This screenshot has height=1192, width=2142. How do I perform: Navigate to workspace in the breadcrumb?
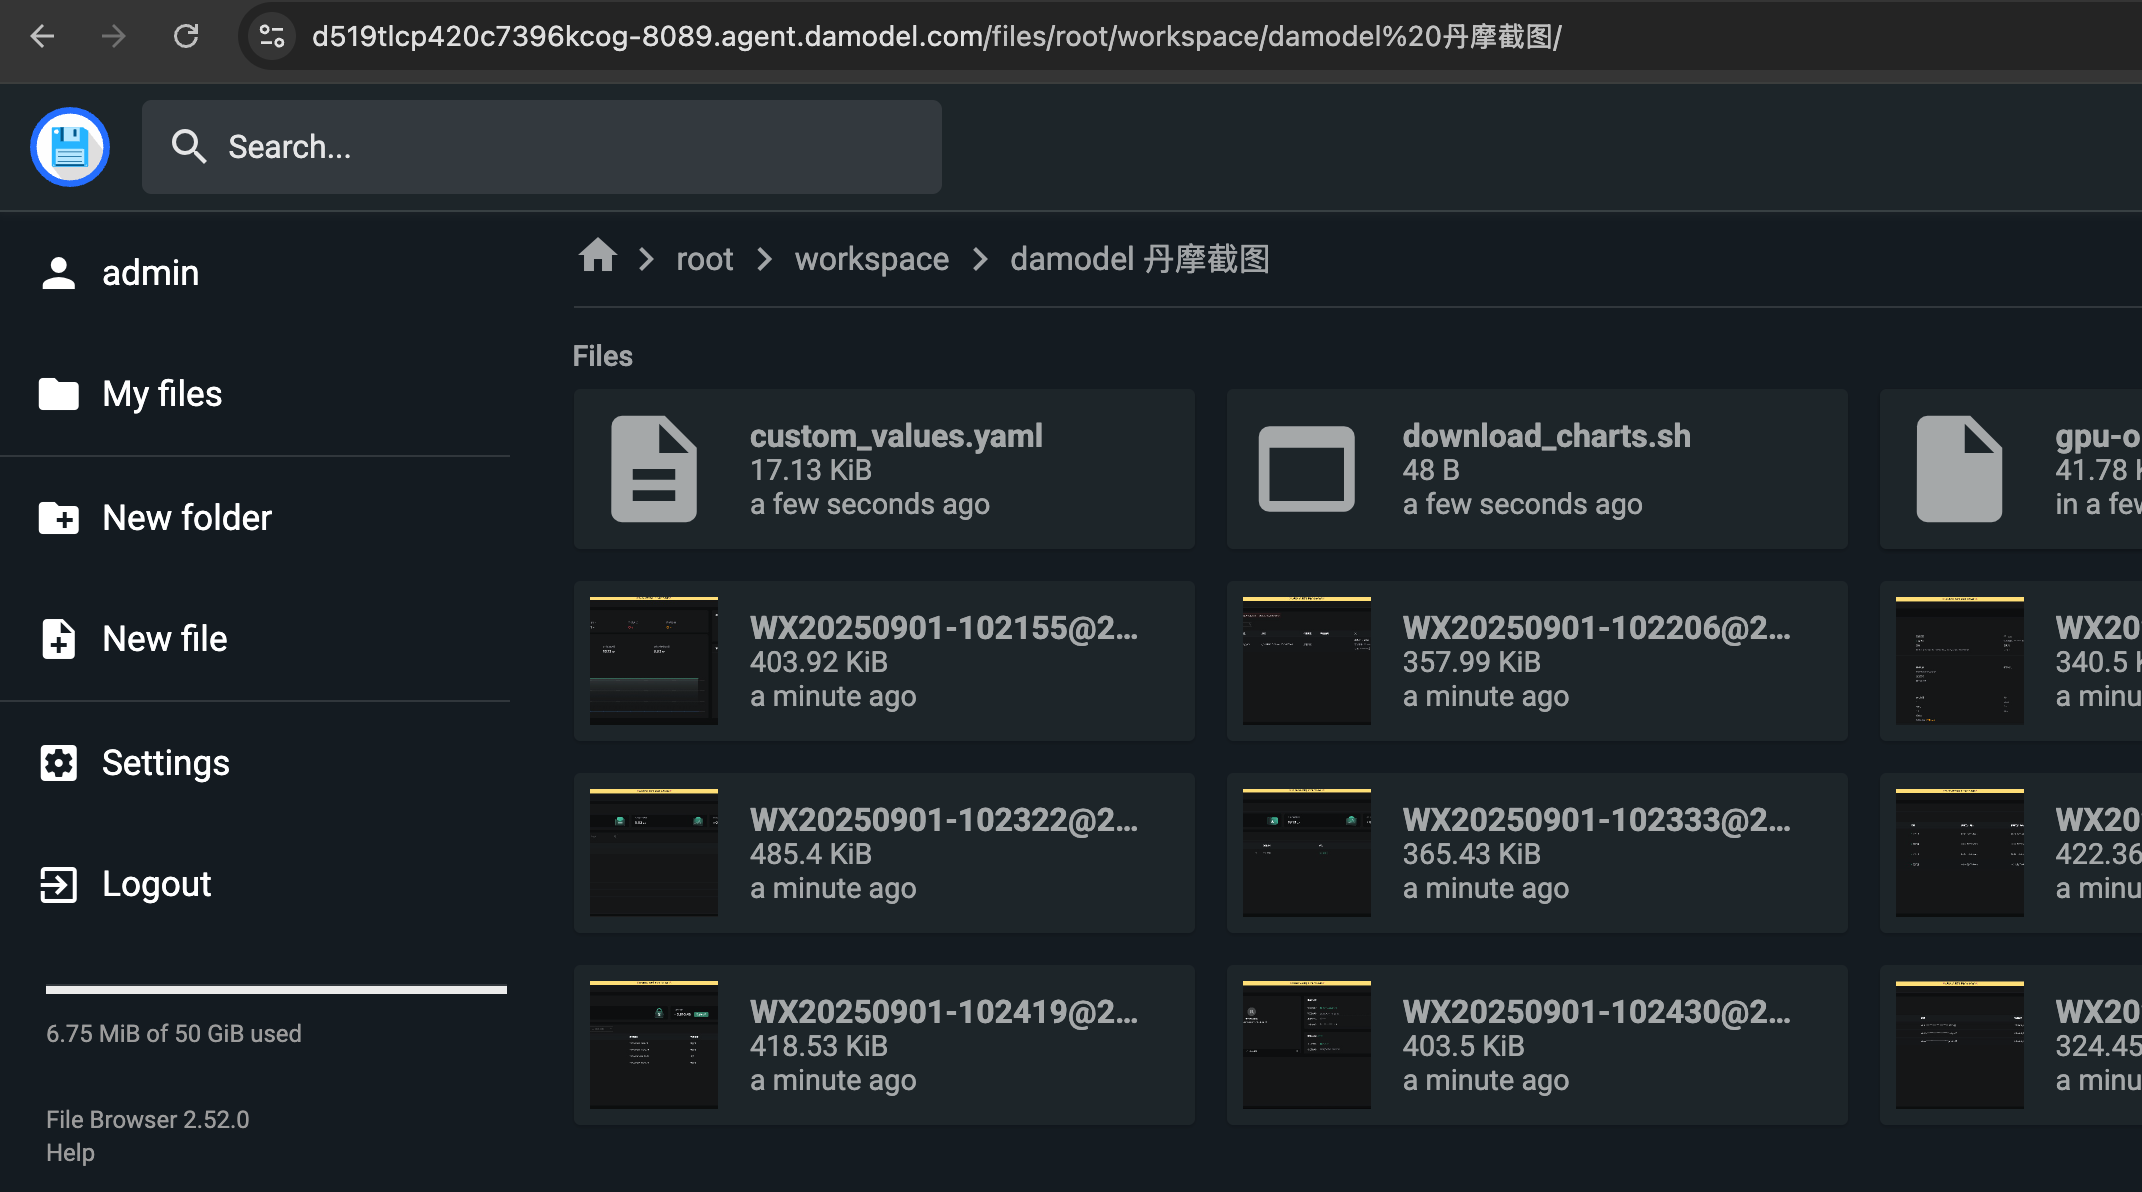[871, 258]
